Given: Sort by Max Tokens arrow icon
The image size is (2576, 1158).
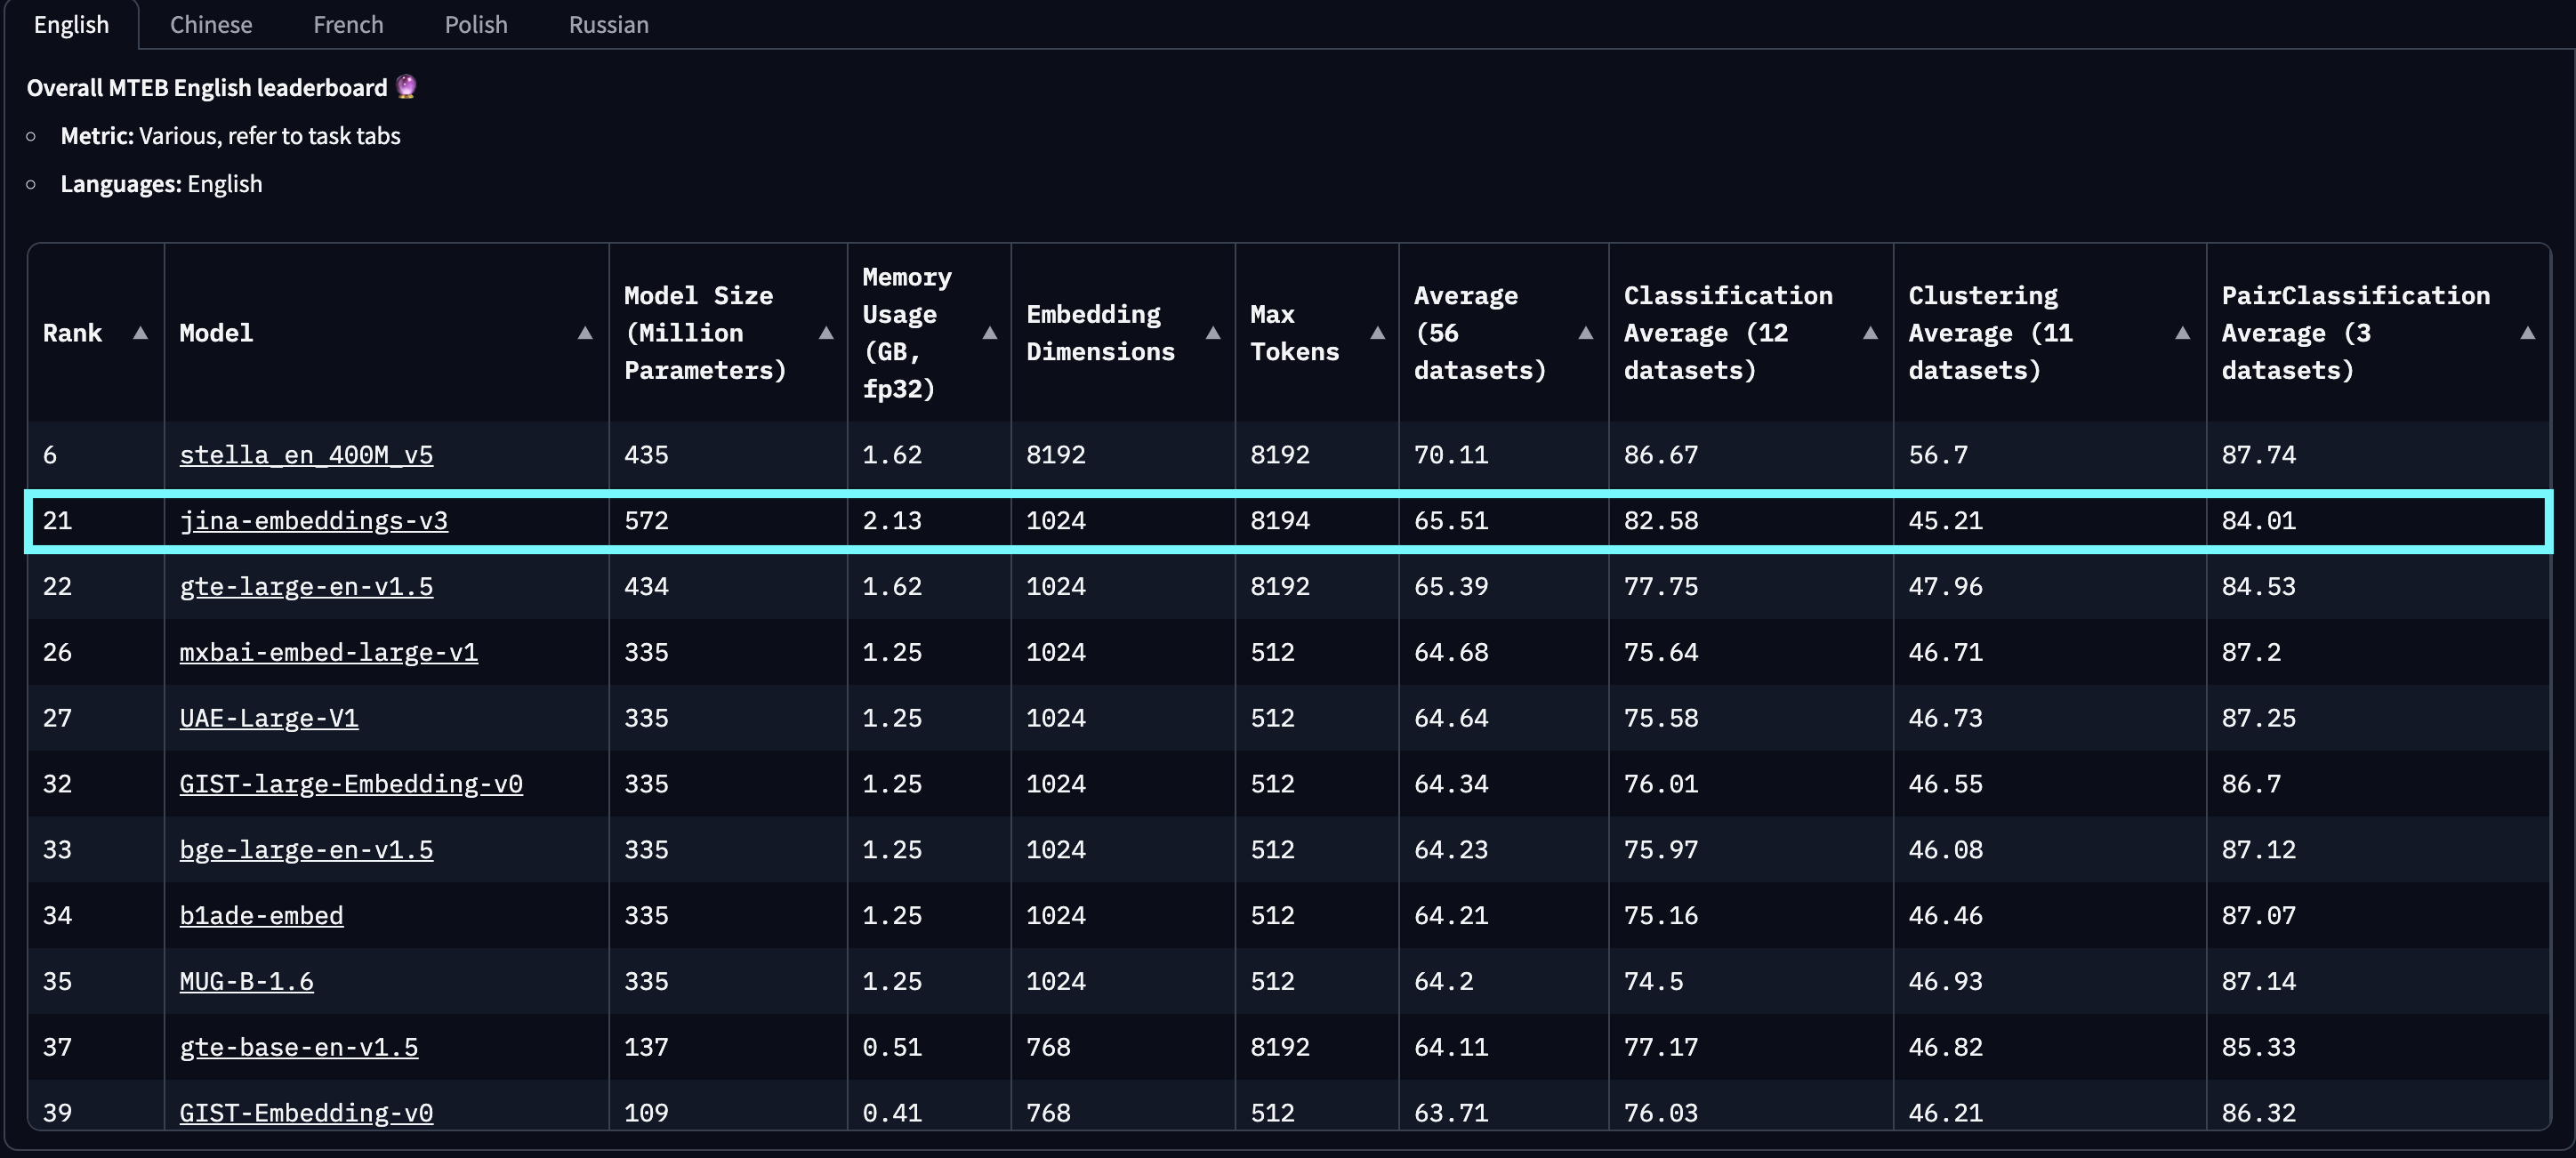Looking at the screenshot, I should coord(1377,333).
